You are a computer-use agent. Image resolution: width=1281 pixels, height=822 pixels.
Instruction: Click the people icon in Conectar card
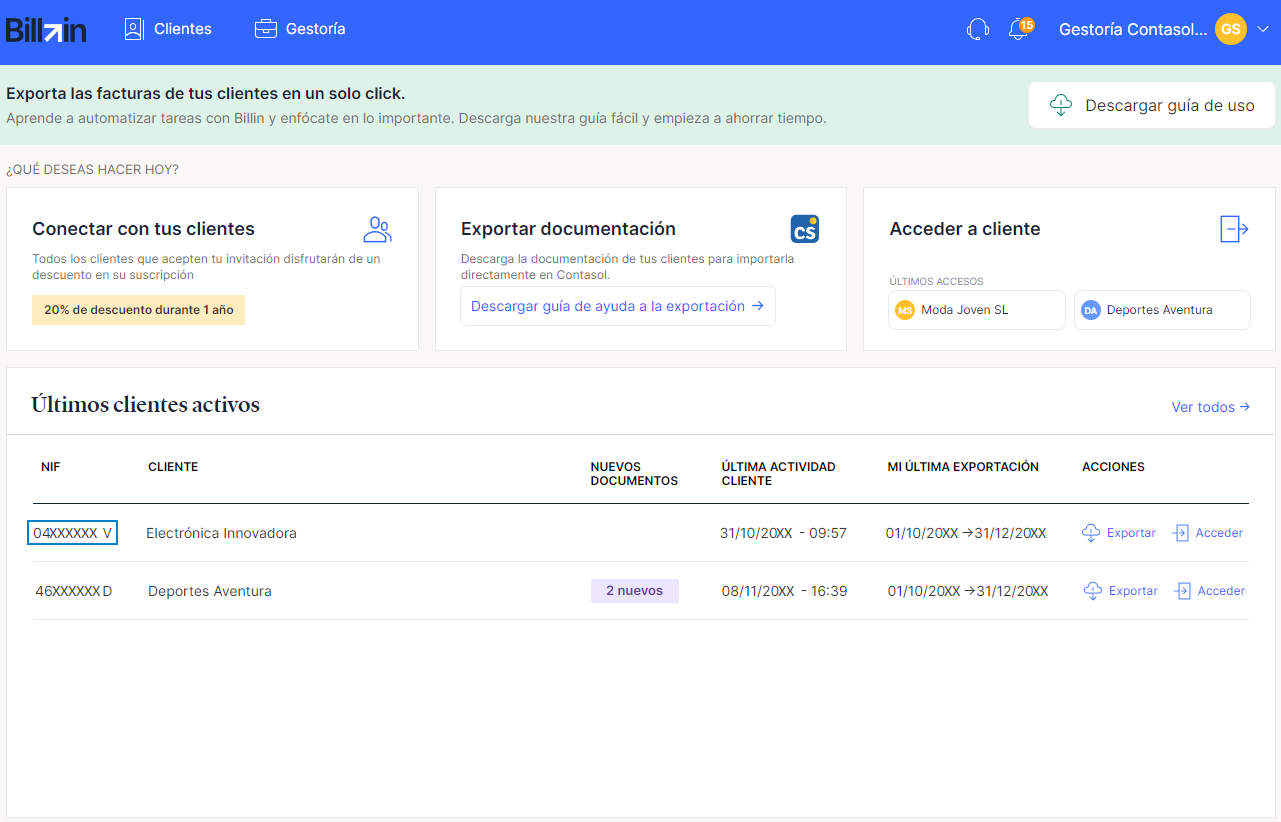click(377, 230)
